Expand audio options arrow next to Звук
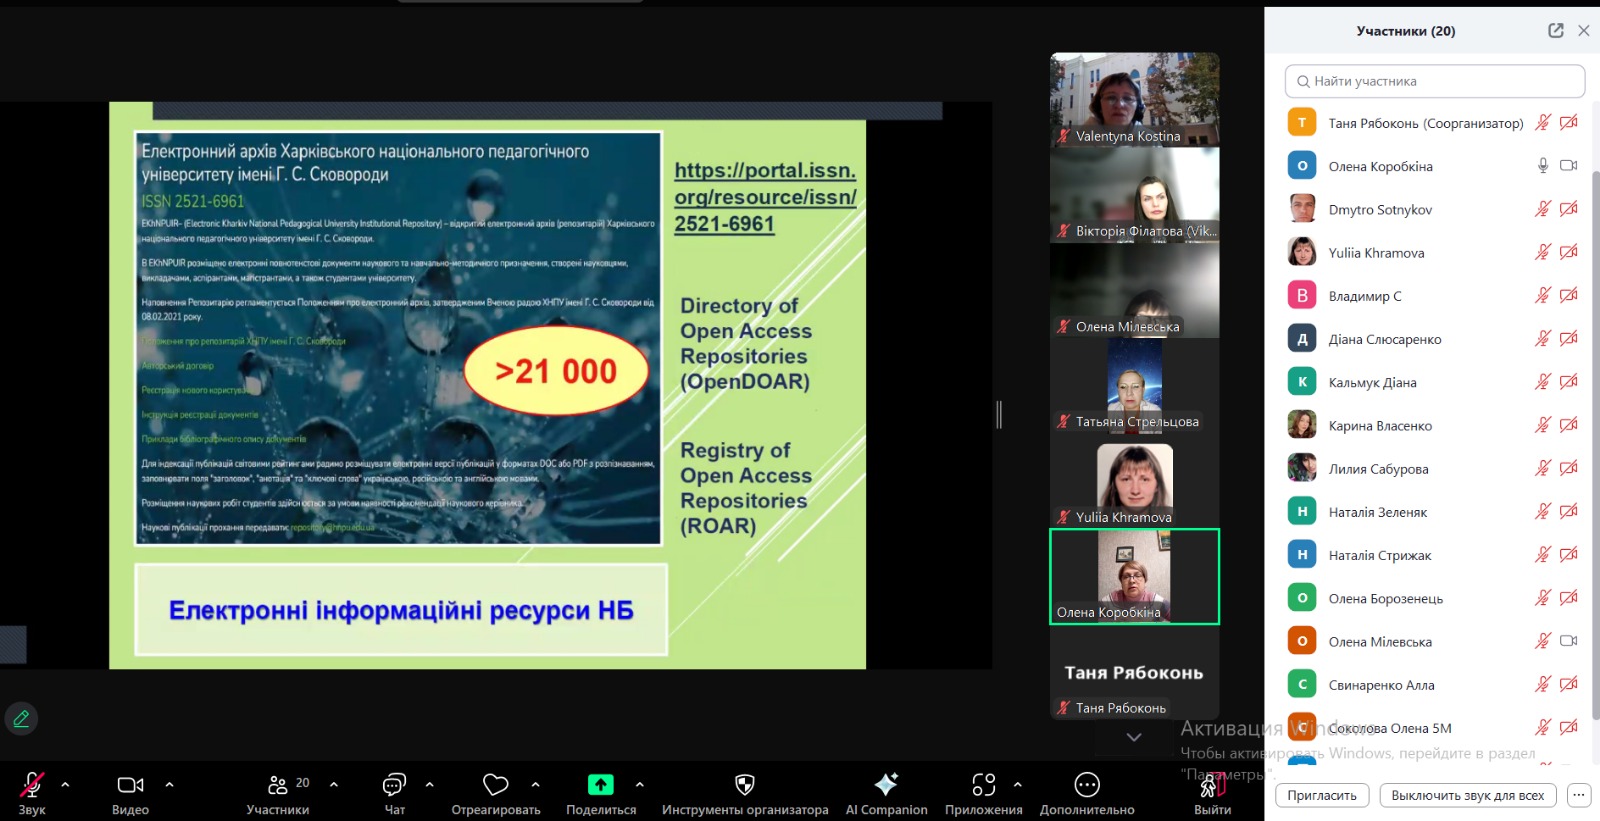The width and height of the screenshot is (1600, 821). pyautogui.click(x=66, y=784)
